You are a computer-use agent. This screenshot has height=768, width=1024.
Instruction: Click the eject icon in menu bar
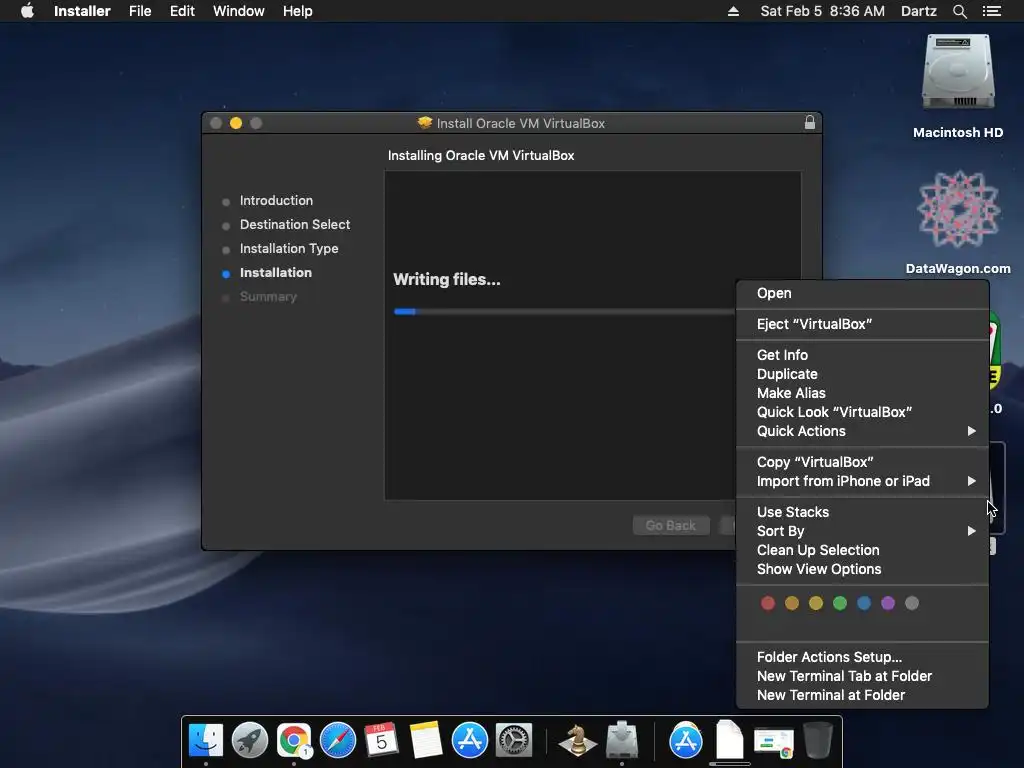[x=733, y=11]
